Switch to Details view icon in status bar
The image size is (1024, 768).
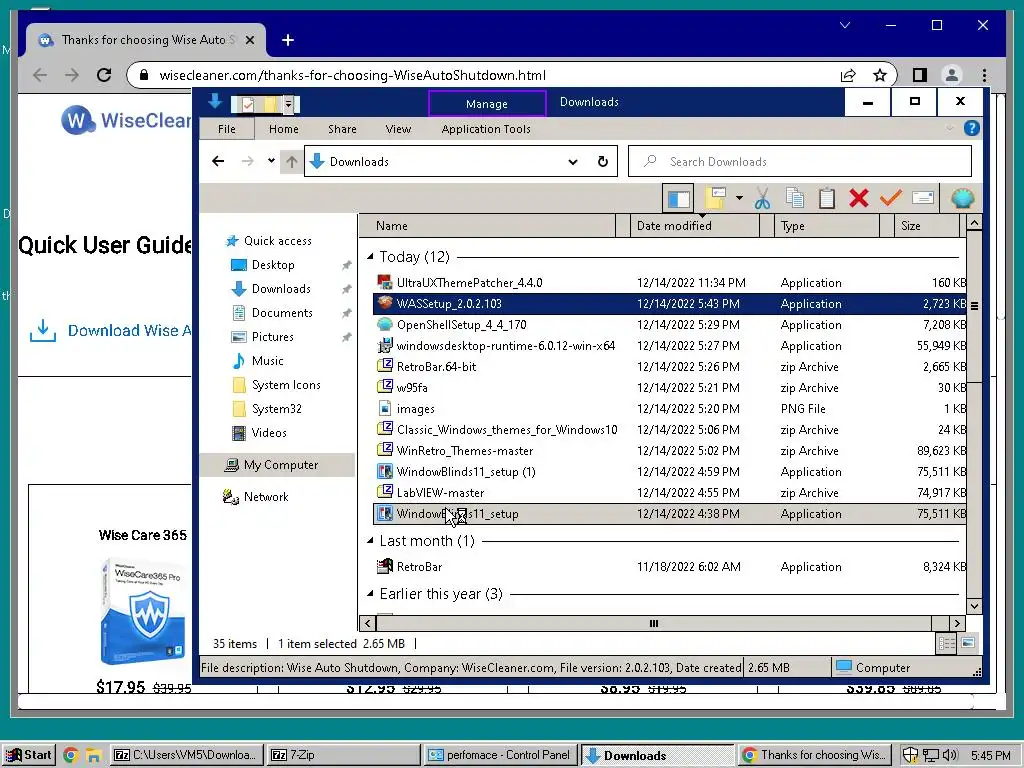[x=946, y=643]
